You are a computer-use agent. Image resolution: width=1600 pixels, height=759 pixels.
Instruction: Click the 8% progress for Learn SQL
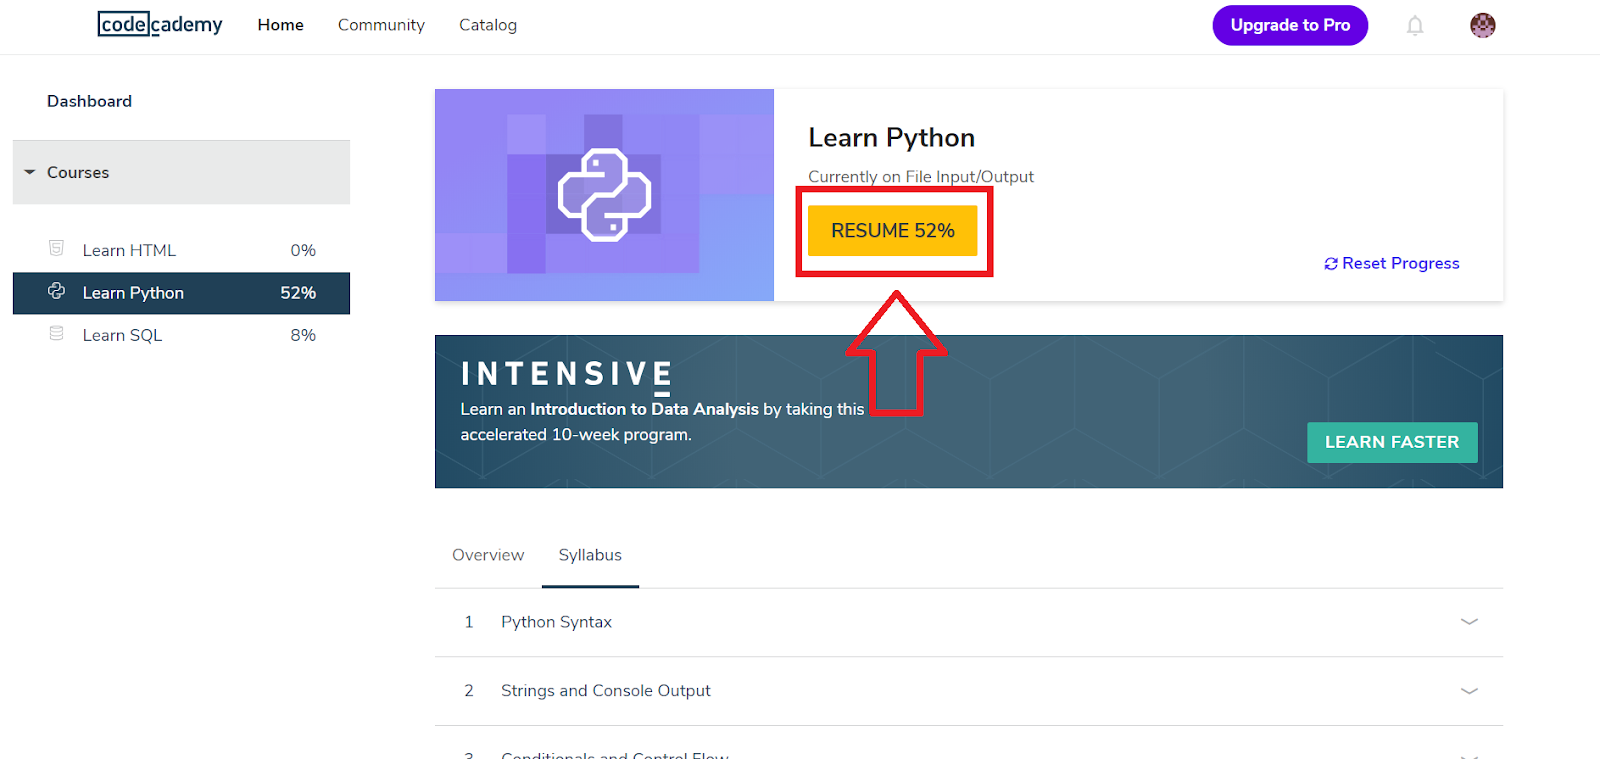point(303,335)
